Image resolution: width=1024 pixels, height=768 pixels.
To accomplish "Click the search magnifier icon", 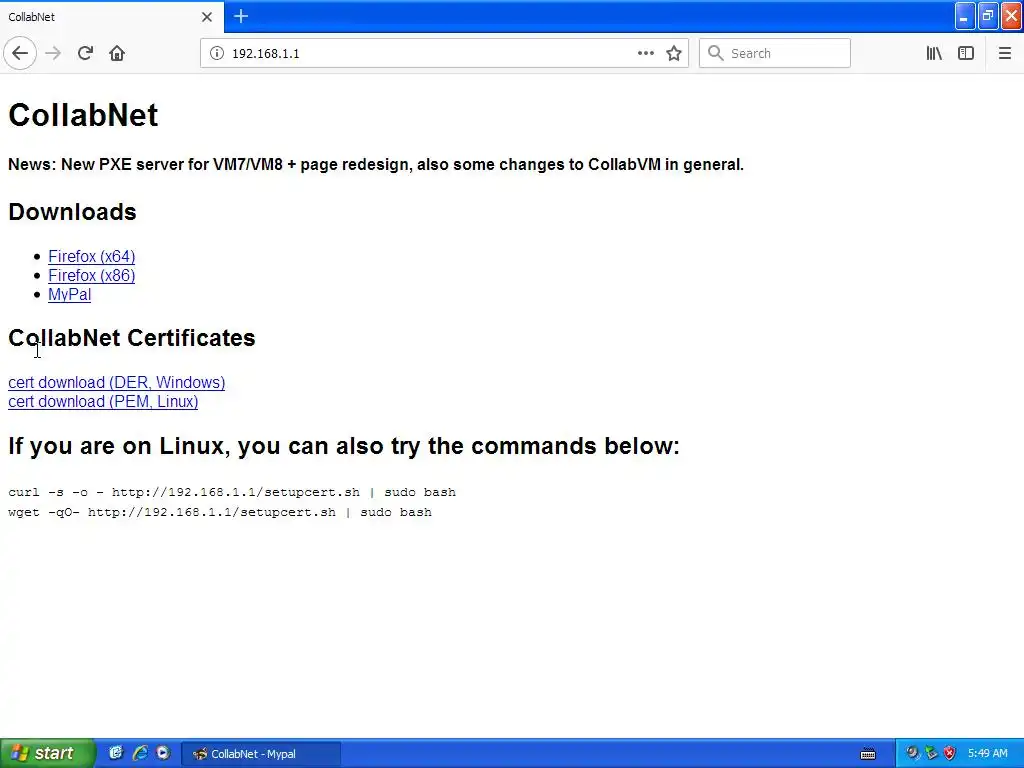I will (x=716, y=53).
